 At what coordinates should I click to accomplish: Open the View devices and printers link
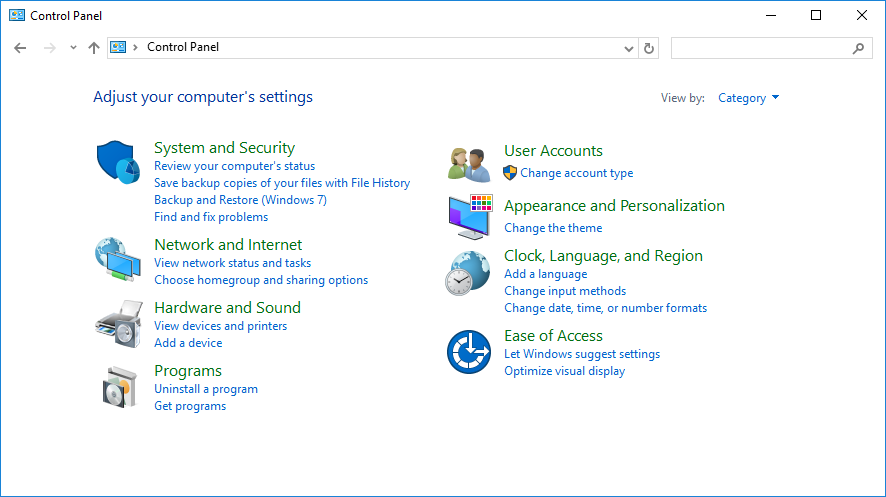click(x=220, y=326)
